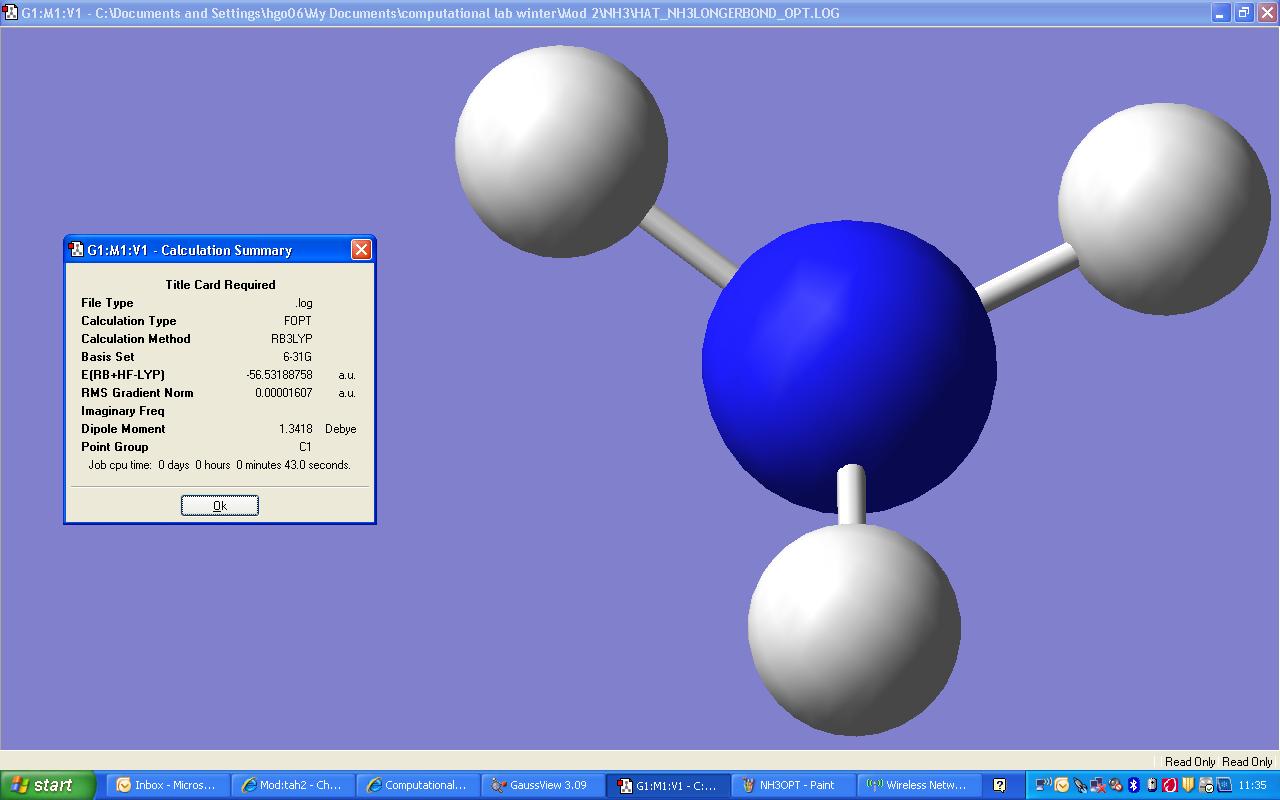Screen dimensions: 1280x800
Task: Switch to the GaussView 3.09 taskbar window
Action: [x=543, y=785]
